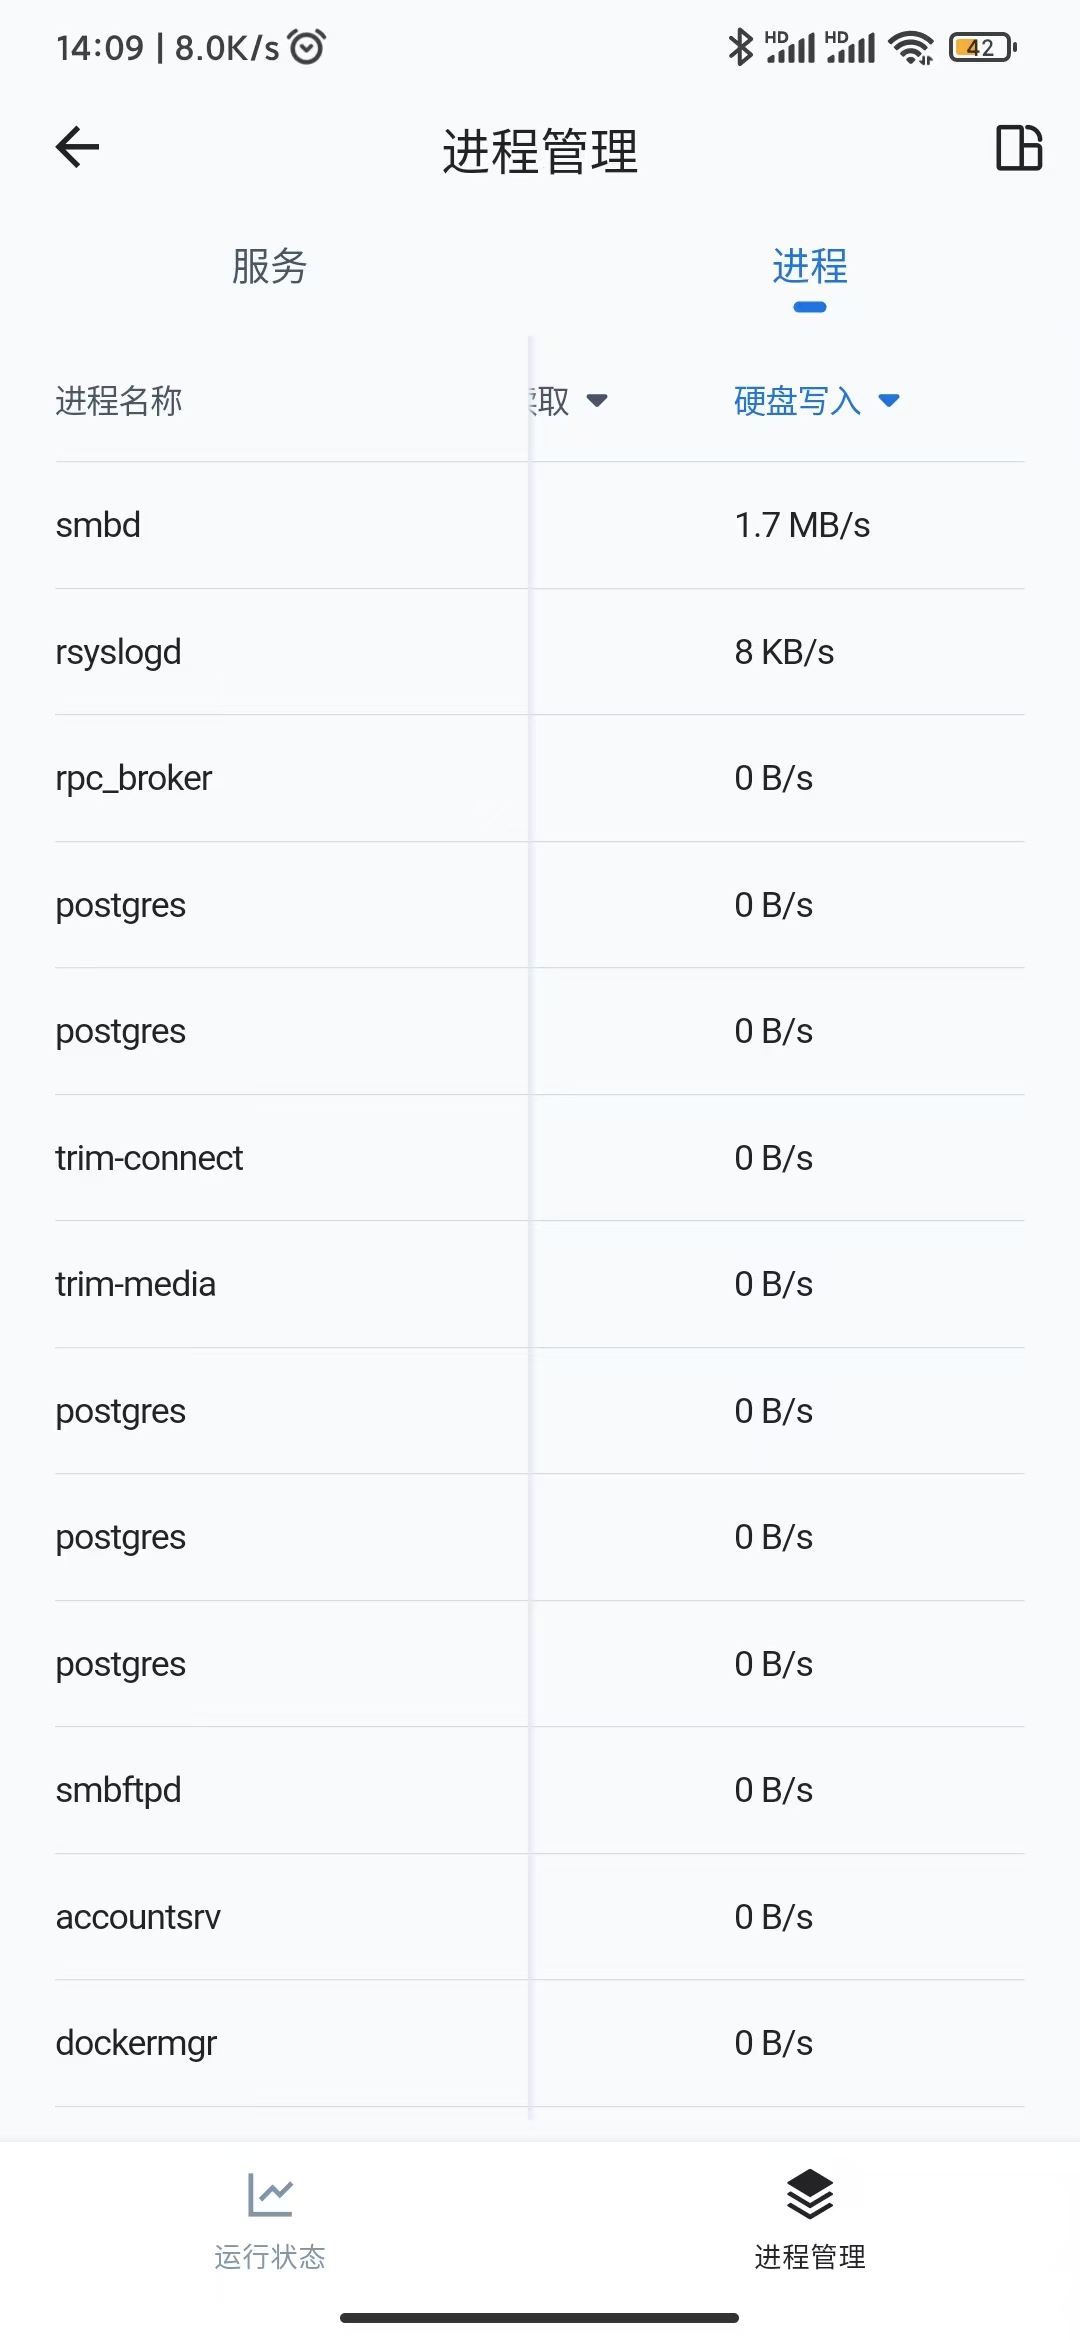Image resolution: width=1080 pixels, height=2340 pixels.
Task: Open the smbd process row
Action: [540, 525]
